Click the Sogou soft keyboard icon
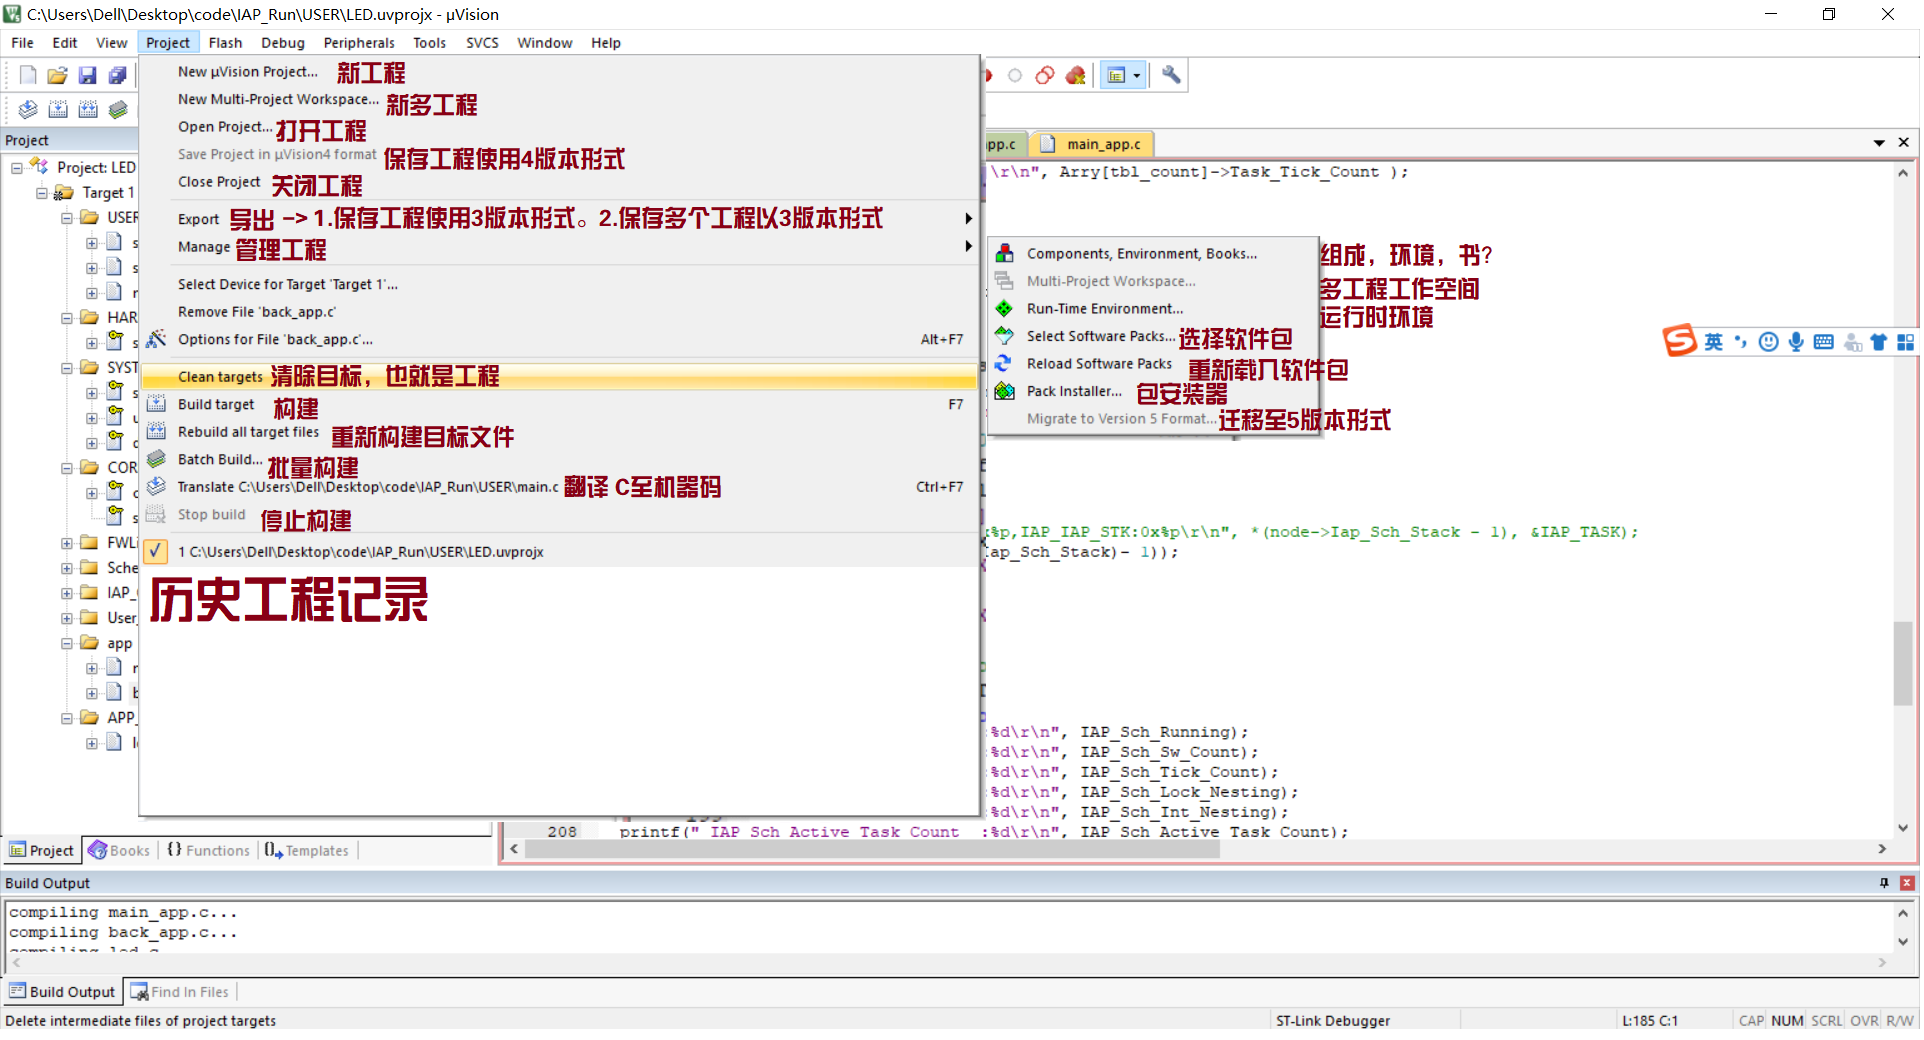The width and height of the screenshot is (1924, 1040). [x=1824, y=342]
